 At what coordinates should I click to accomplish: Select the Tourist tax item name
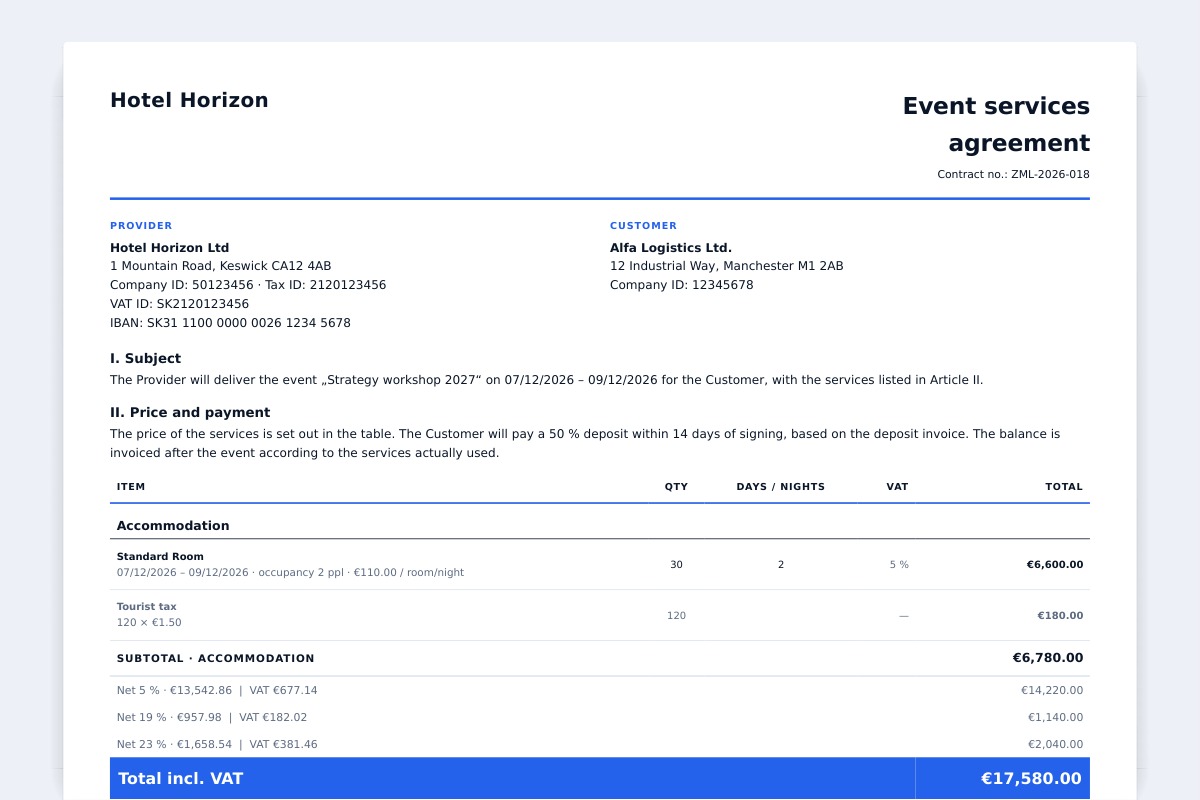pos(146,607)
